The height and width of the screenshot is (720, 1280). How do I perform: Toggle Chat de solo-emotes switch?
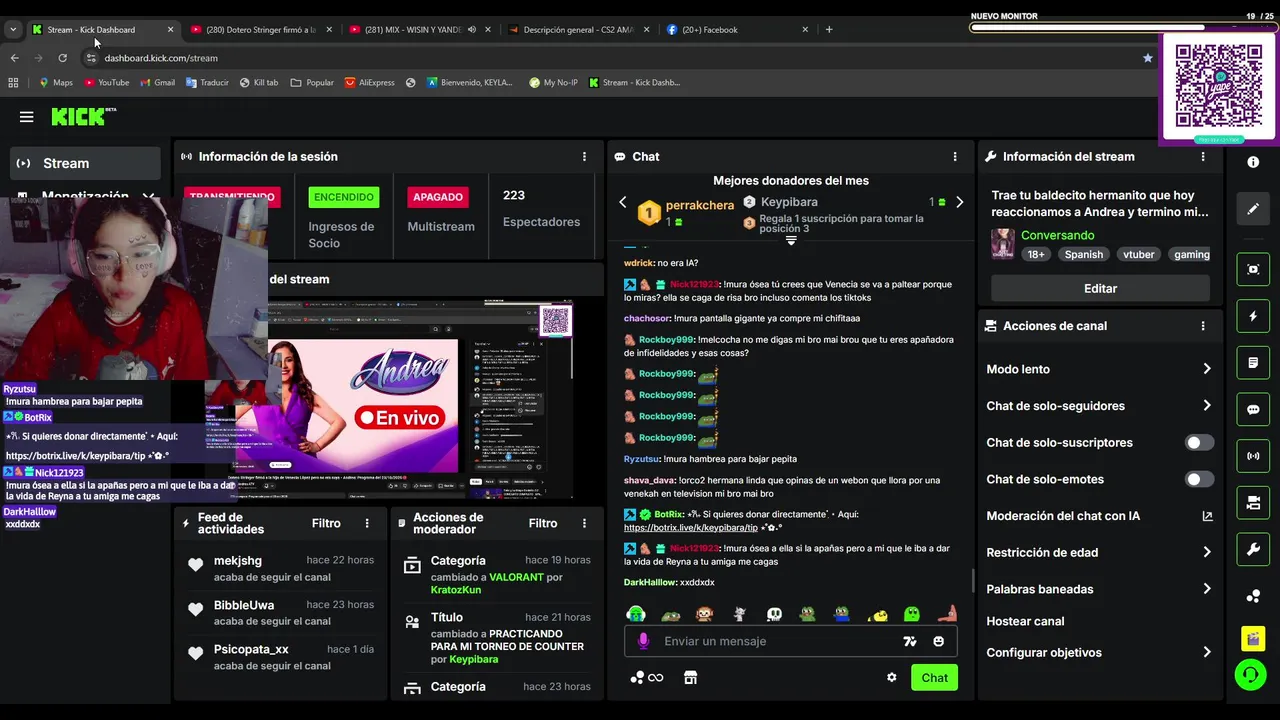pos(1199,479)
